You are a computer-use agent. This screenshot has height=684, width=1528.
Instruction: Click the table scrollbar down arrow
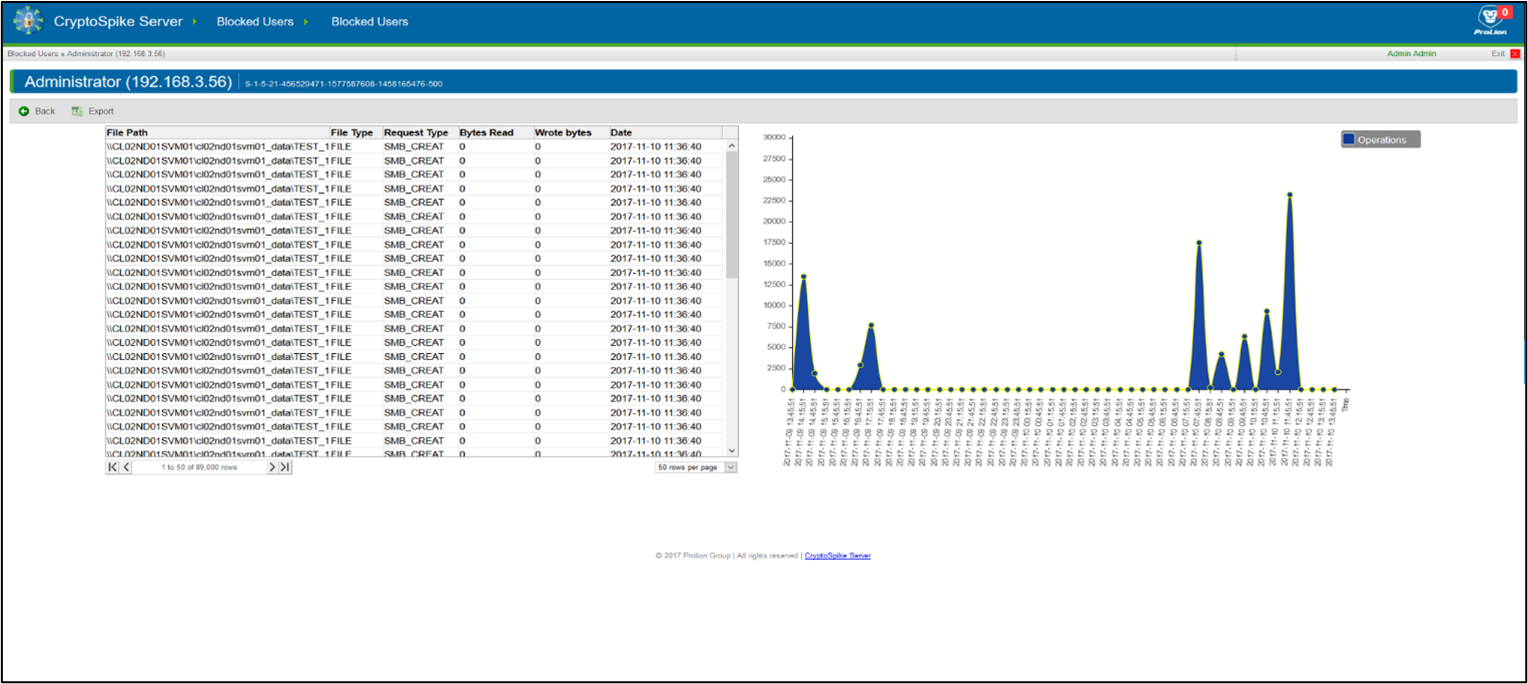pyautogui.click(x=731, y=451)
